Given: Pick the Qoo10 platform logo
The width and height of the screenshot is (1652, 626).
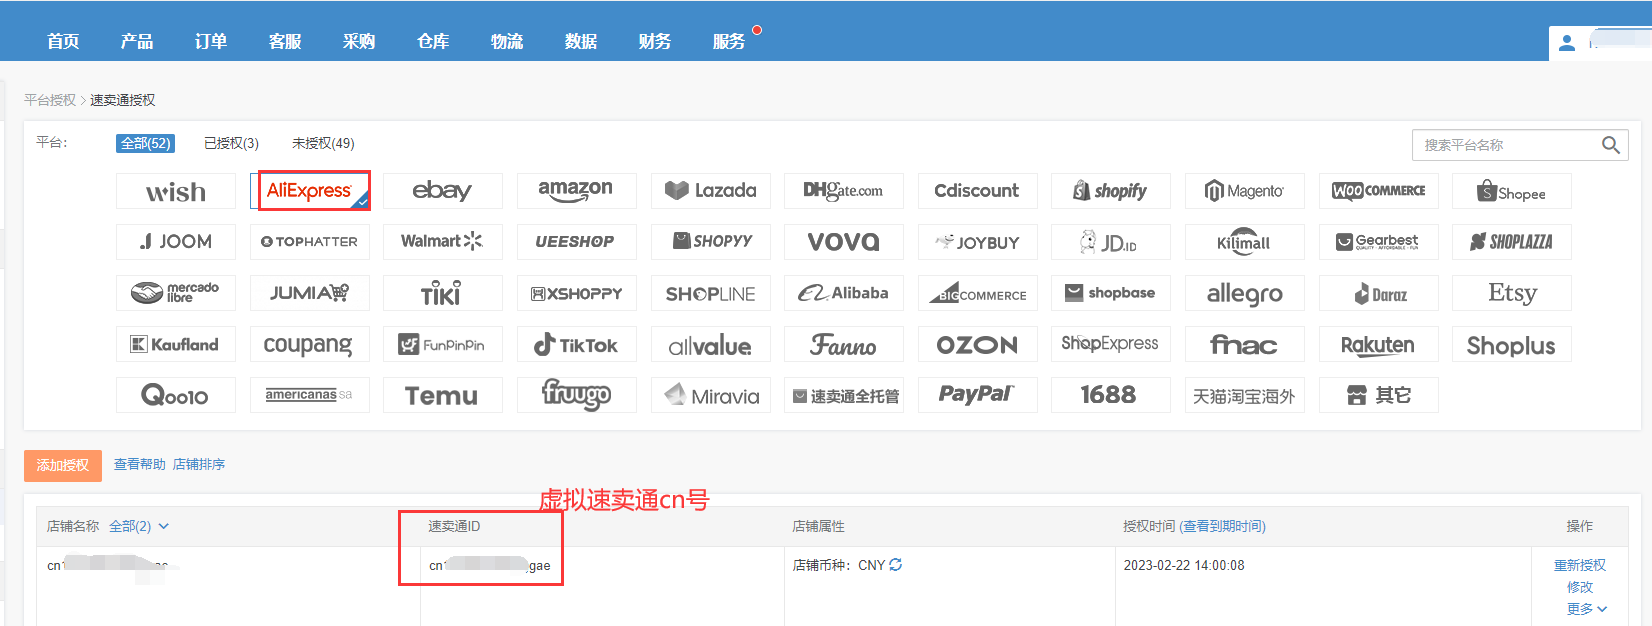Looking at the screenshot, I should (176, 395).
